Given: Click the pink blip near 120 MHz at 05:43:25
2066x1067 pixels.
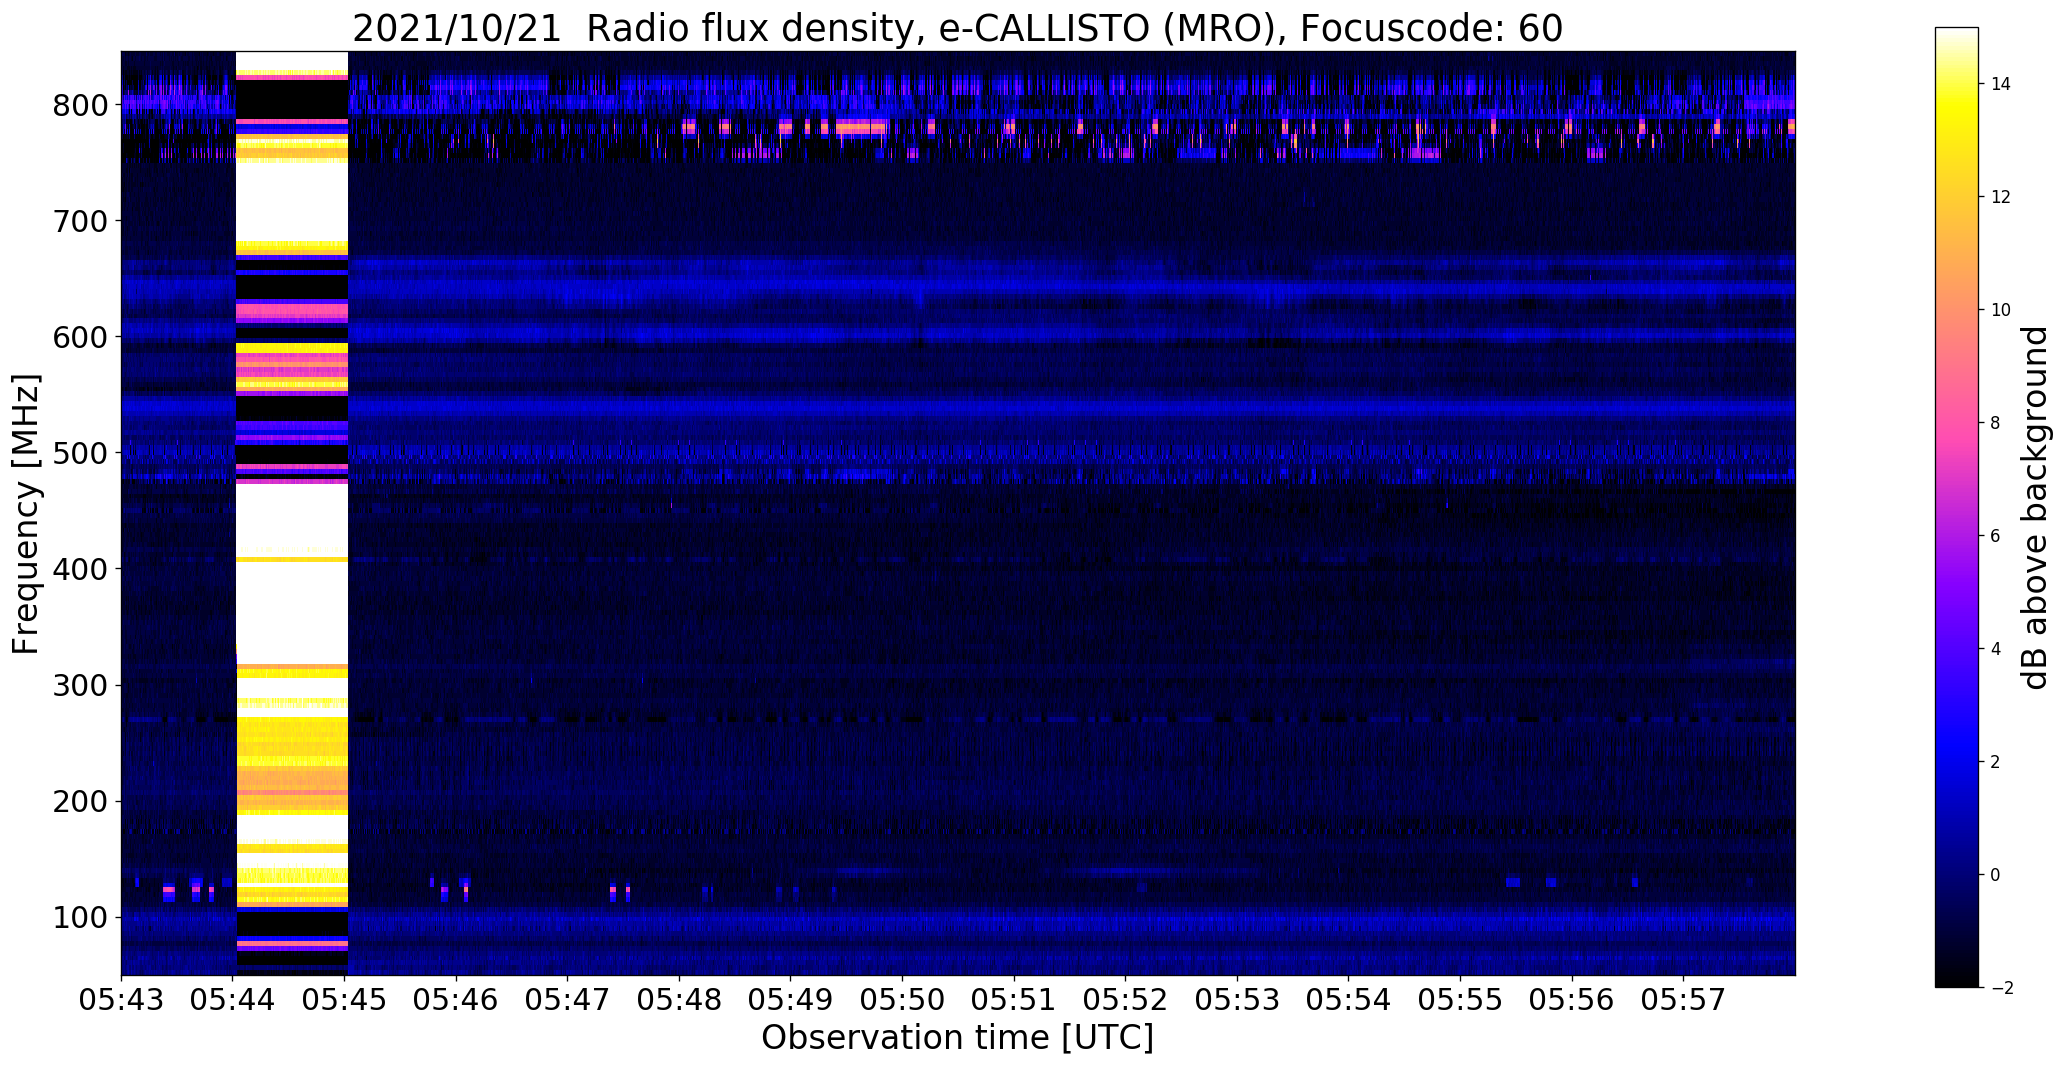Looking at the screenshot, I should click(x=169, y=889).
